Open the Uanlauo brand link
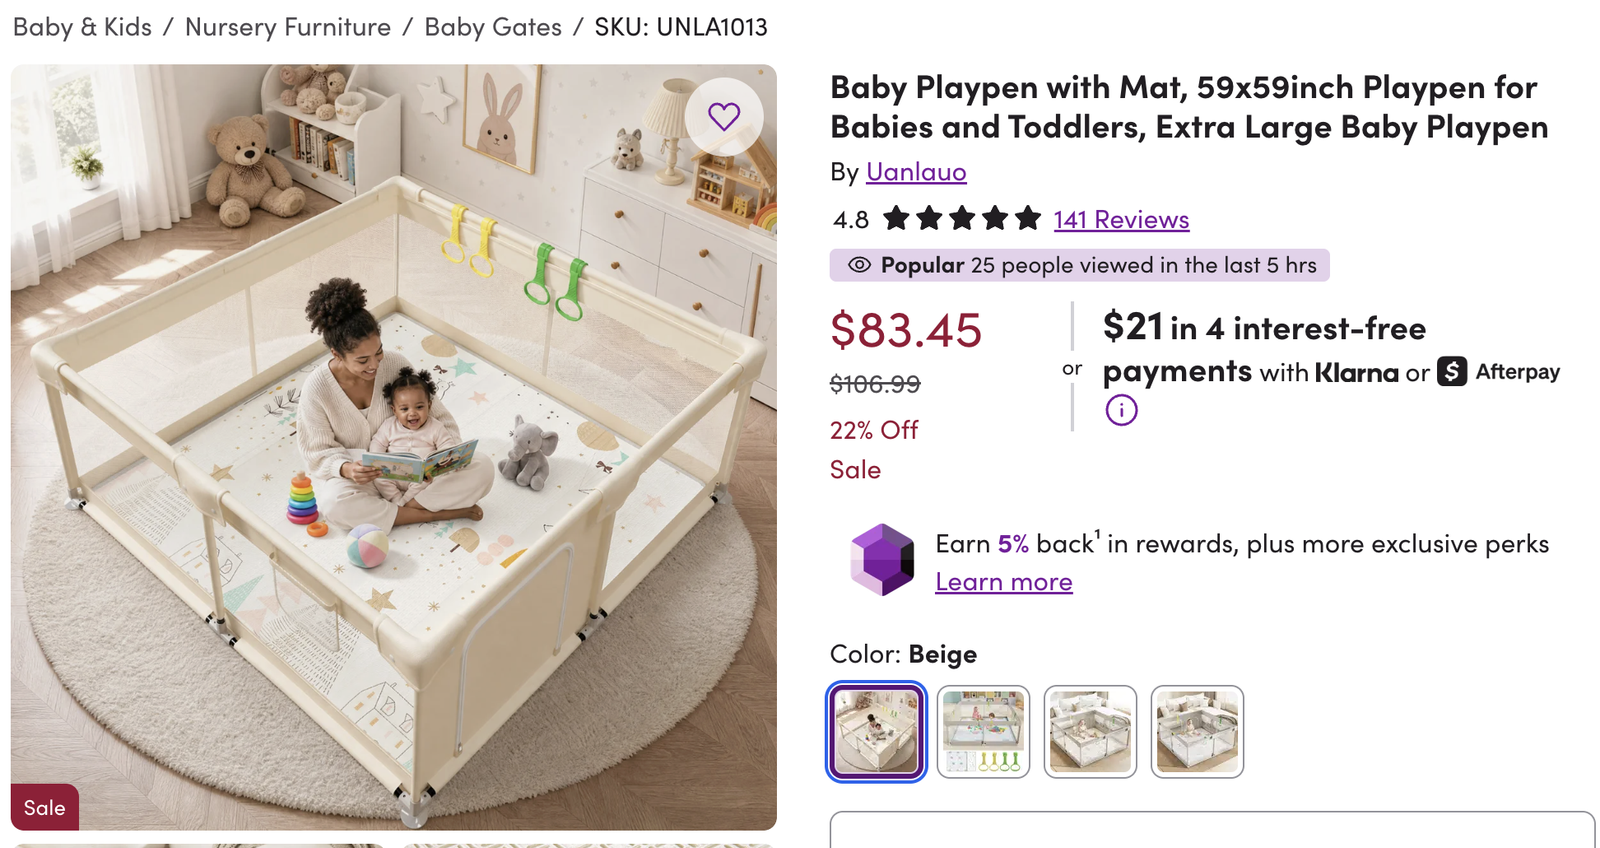The image size is (1600, 848). click(x=916, y=172)
